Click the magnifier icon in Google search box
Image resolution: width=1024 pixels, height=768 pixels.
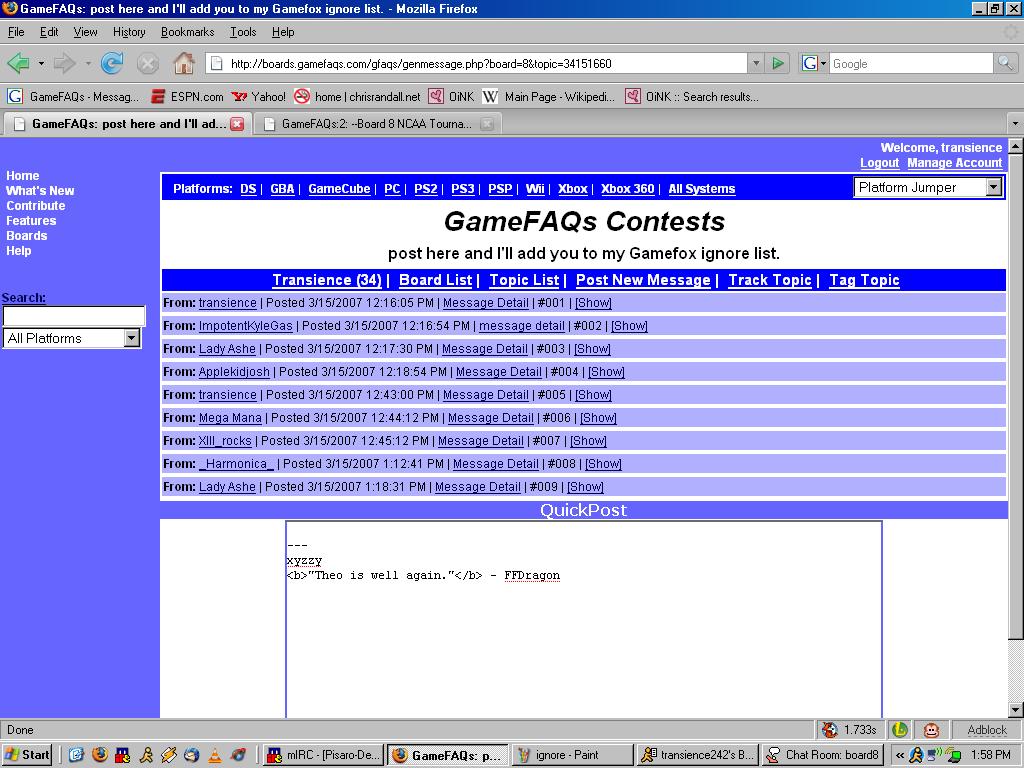(1005, 63)
